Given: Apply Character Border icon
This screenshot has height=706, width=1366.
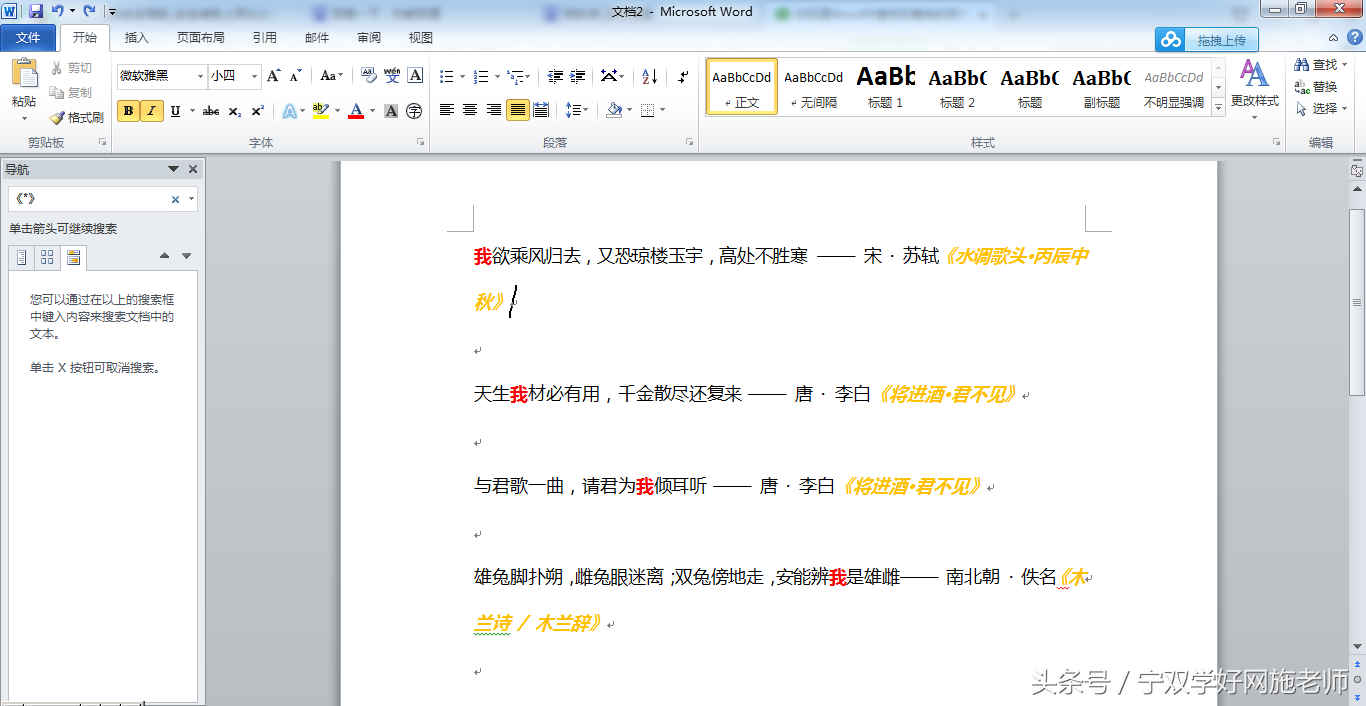Looking at the screenshot, I should 415,76.
